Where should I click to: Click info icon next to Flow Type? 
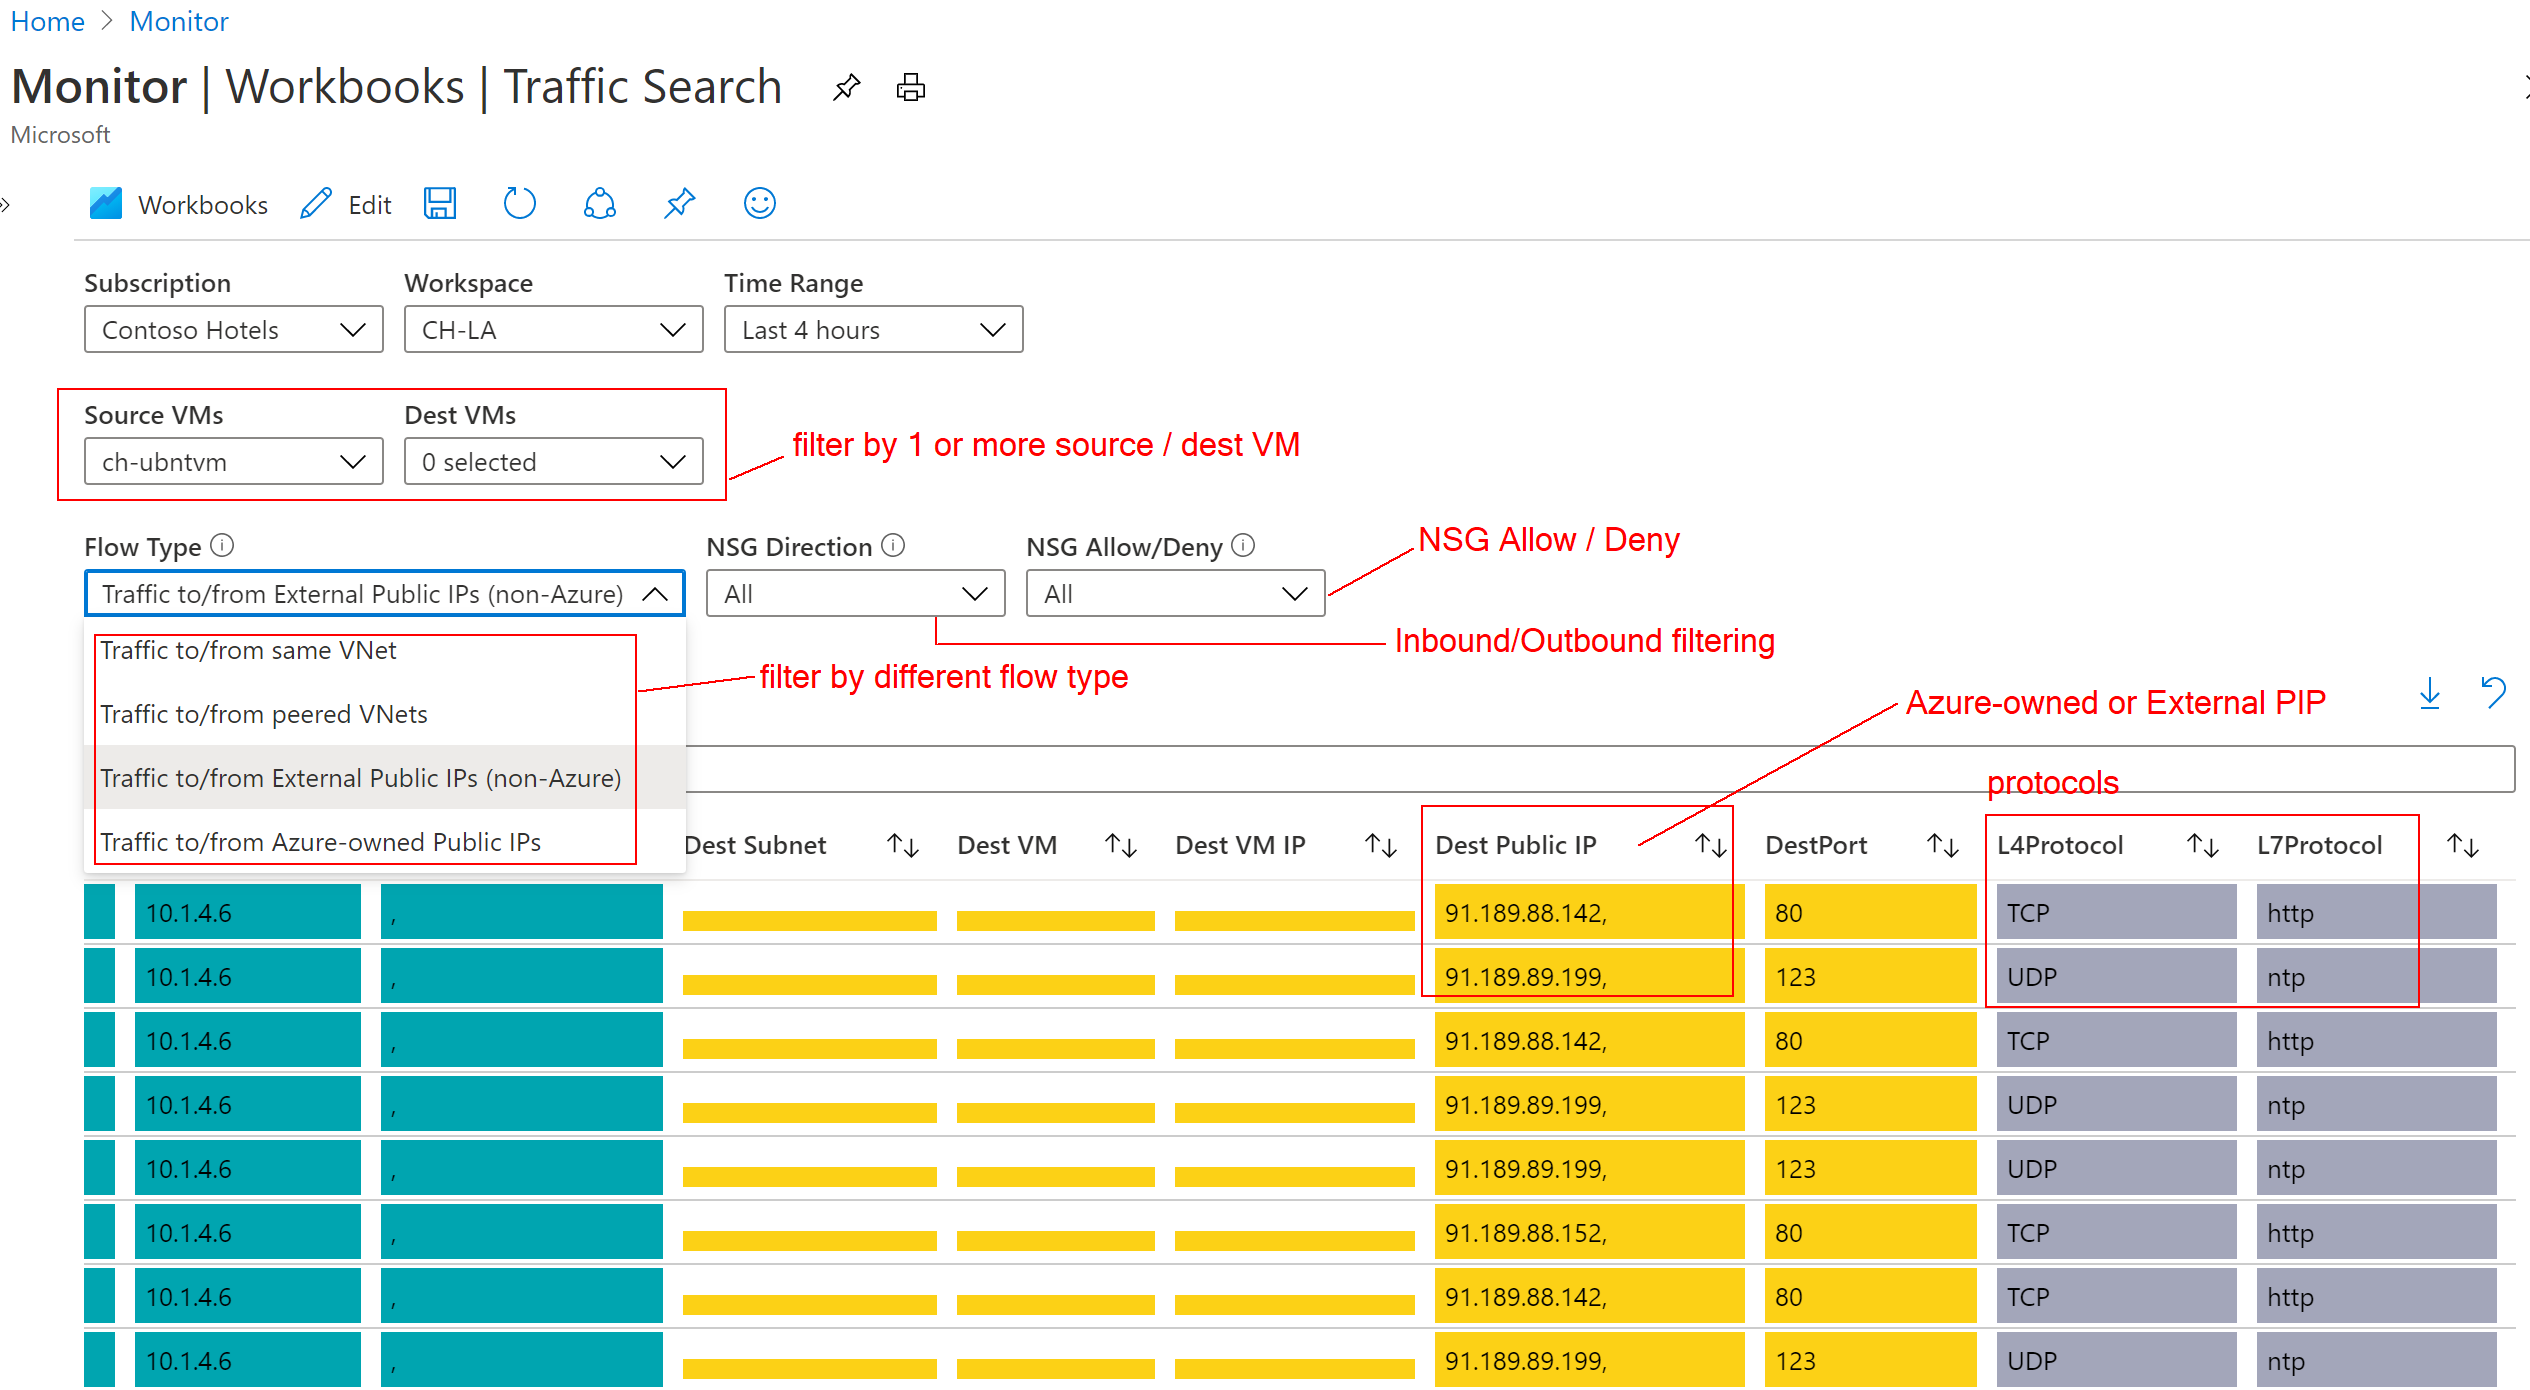pyautogui.click(x=222, y=546)
